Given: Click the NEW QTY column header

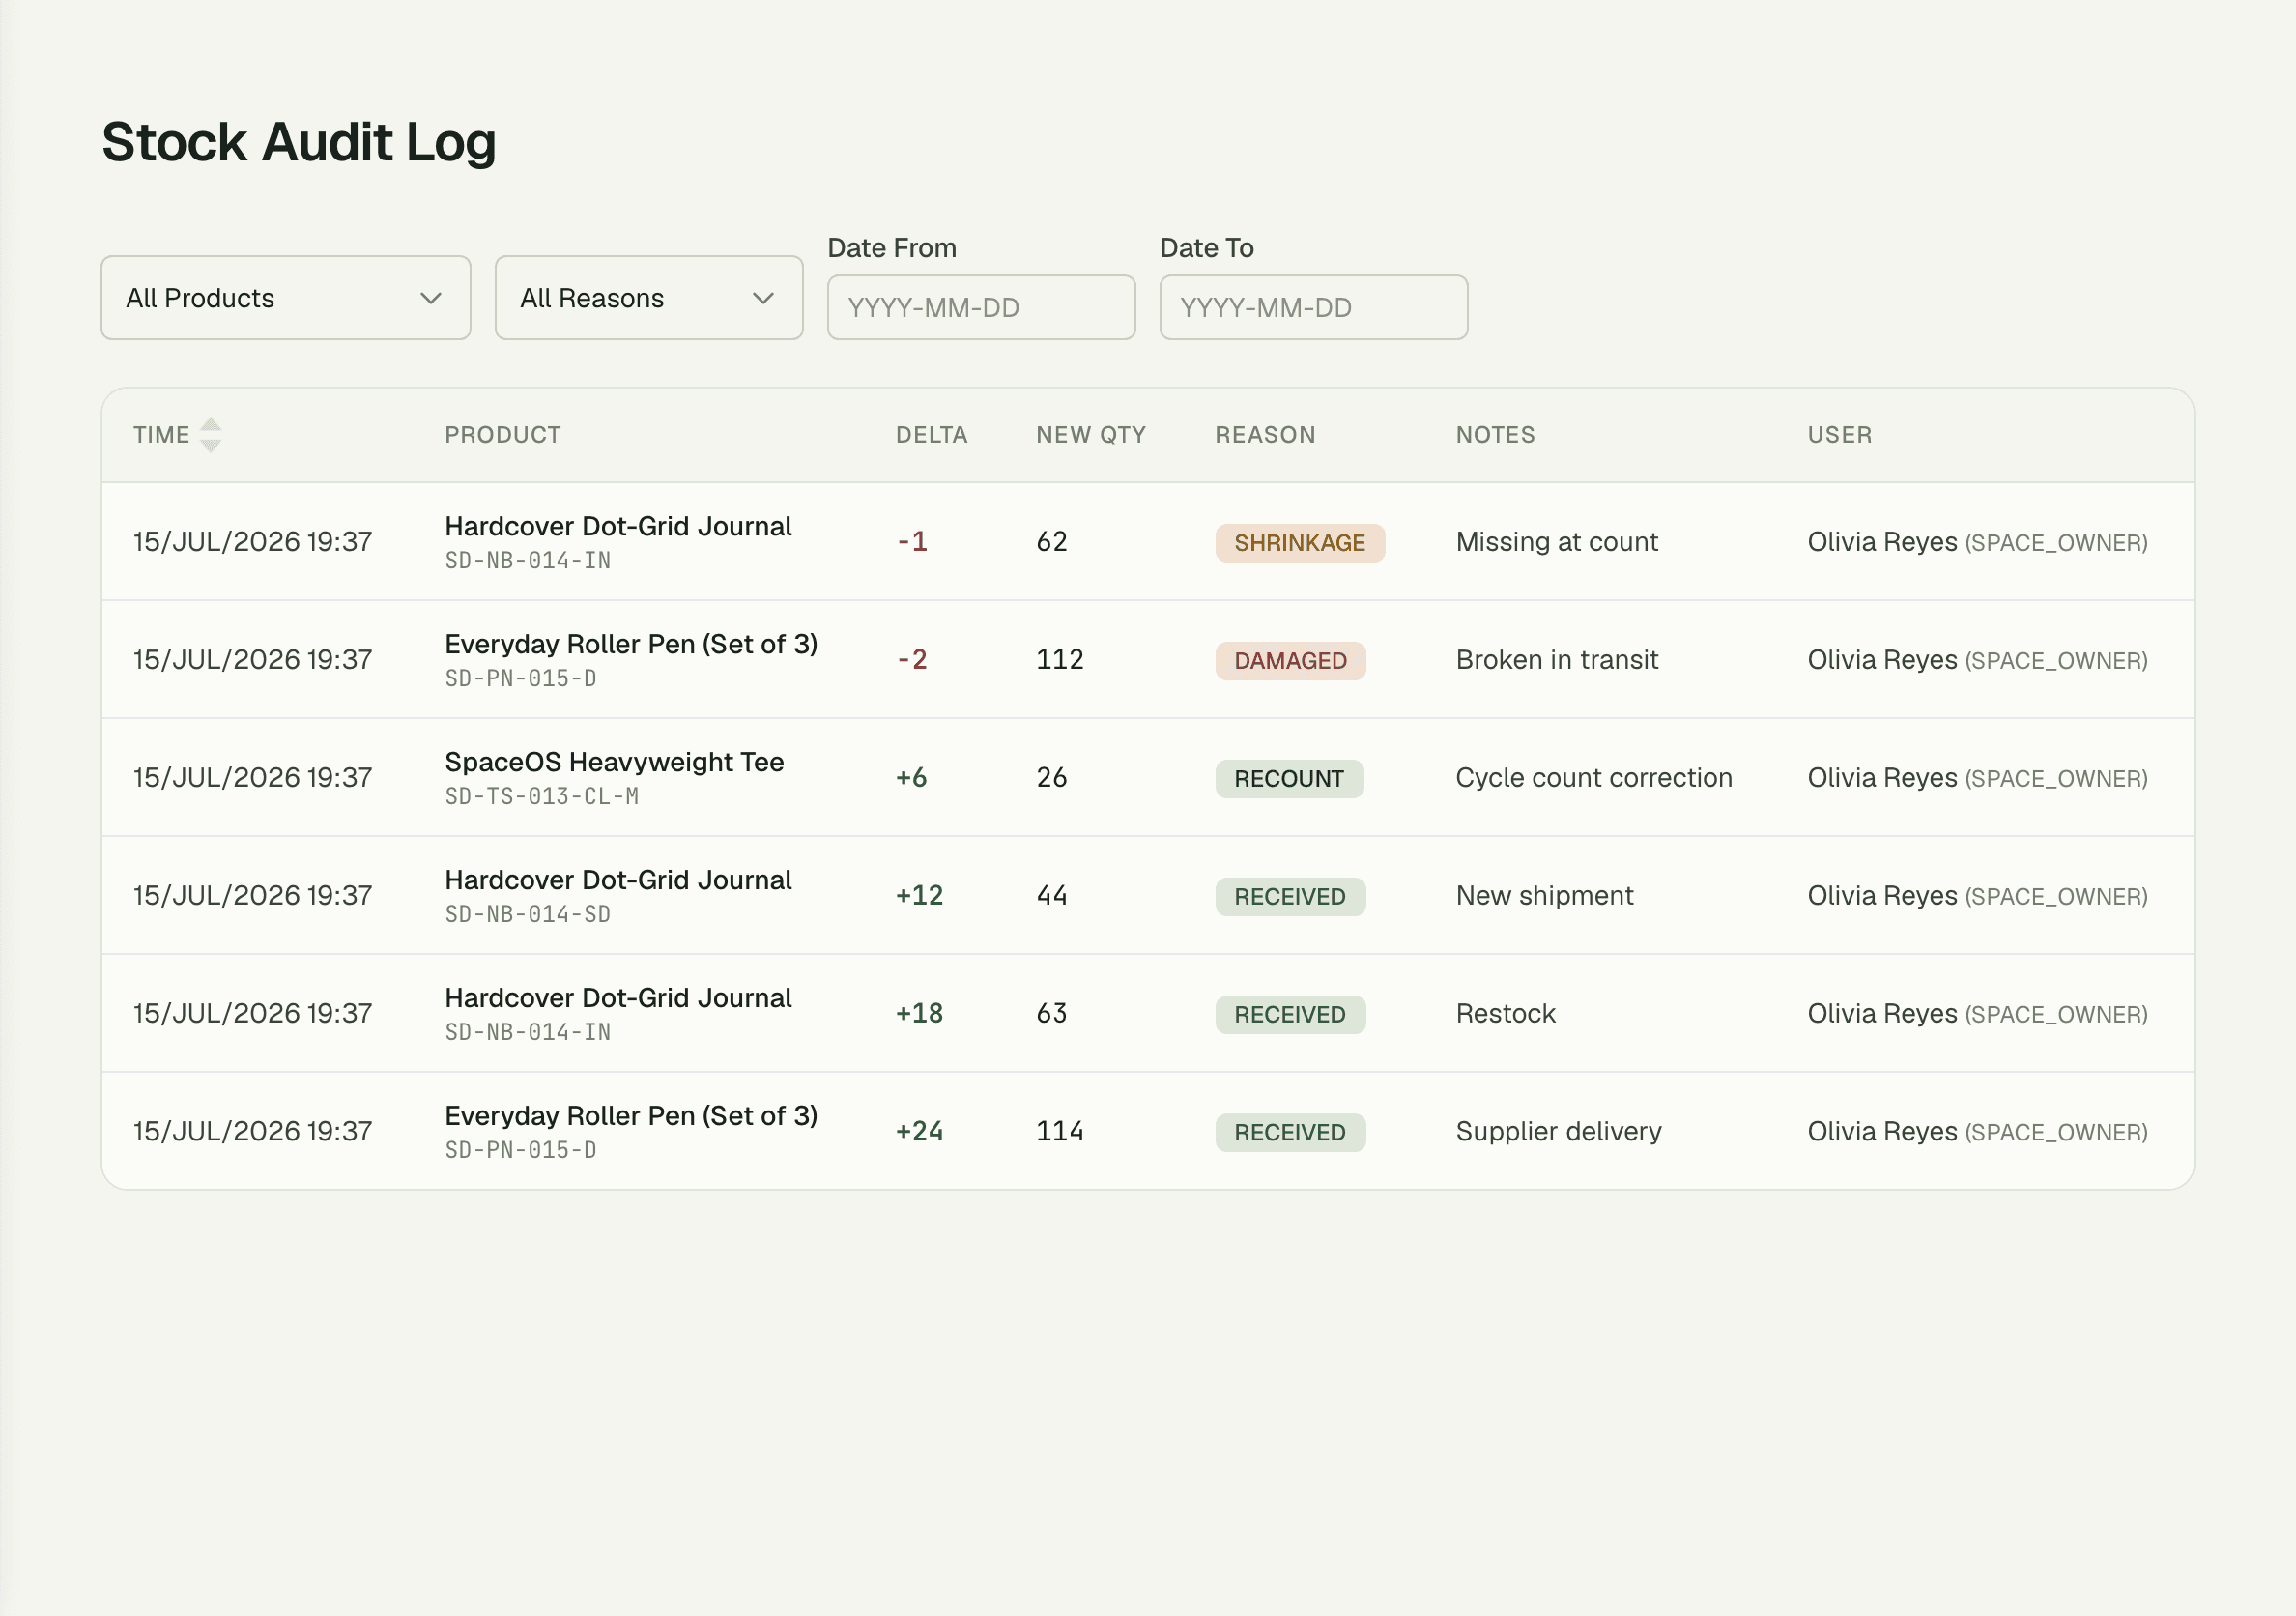Looking at the screenshot, I should point(1091,435).
